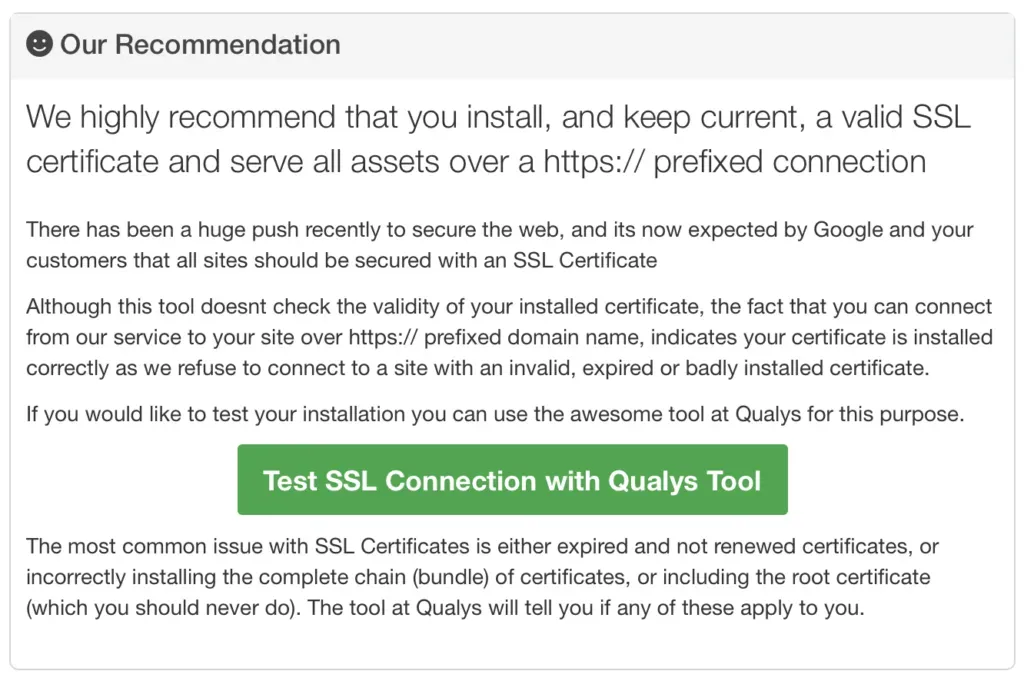Select the Our Recommendation panel title
The height and width of the screenshot is (681, 1024).
point(200,45)
